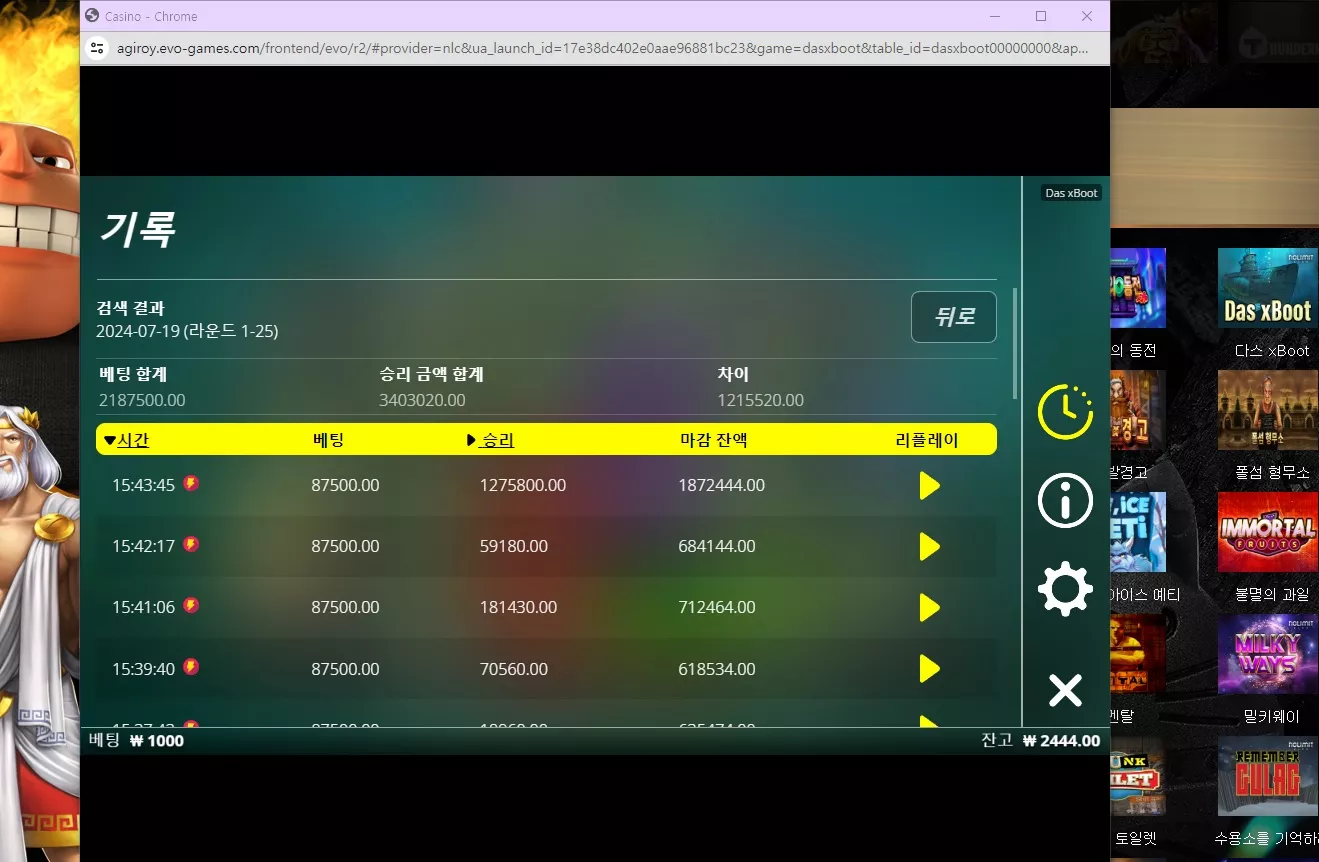Click win amount 1275800.00
1319x862 pixels.
(523, 486)
